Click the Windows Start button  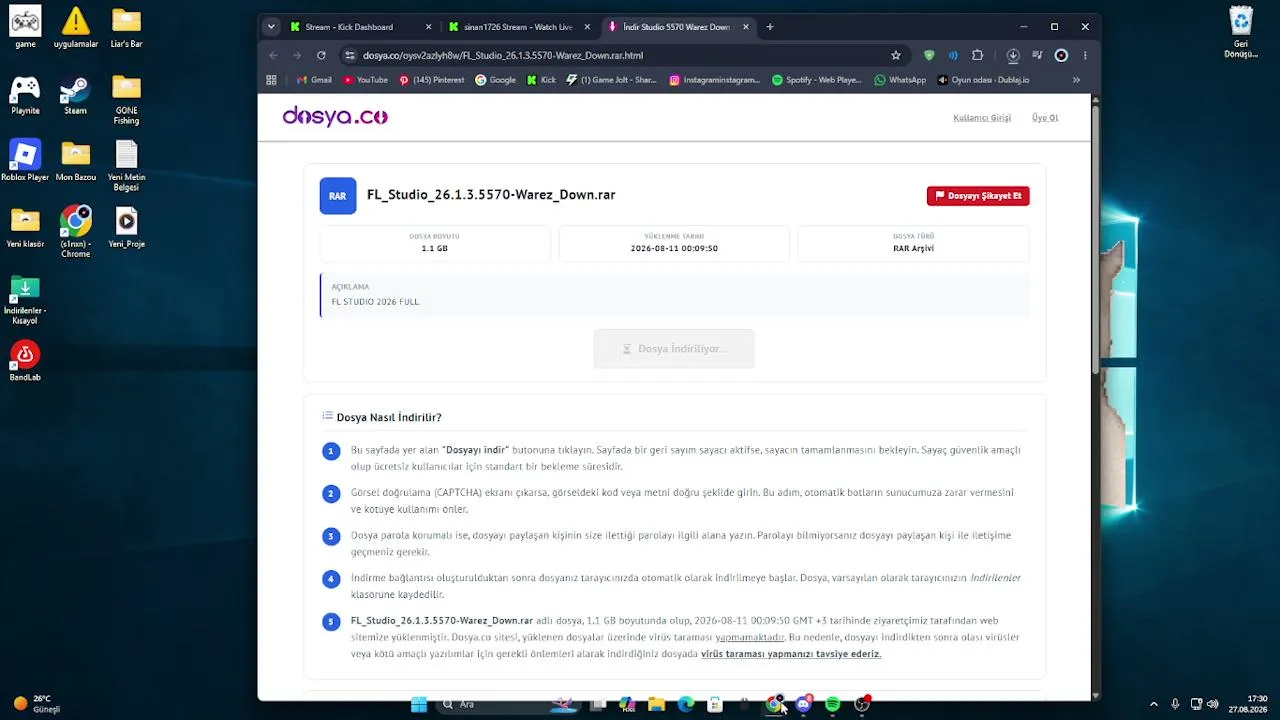419,704
